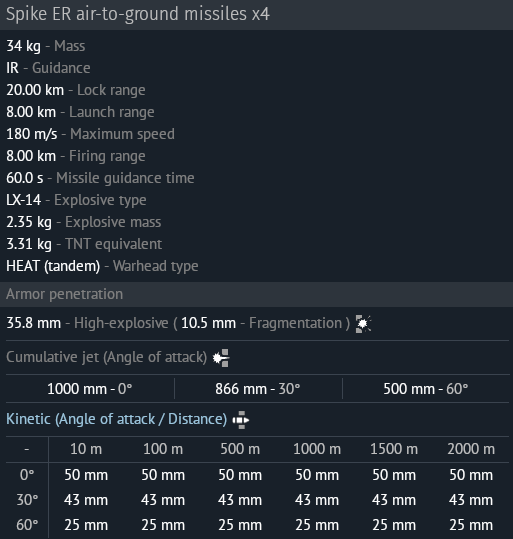
Task: Click the Cumulative jet (Angle of attack) label
Action: [107, 357]
